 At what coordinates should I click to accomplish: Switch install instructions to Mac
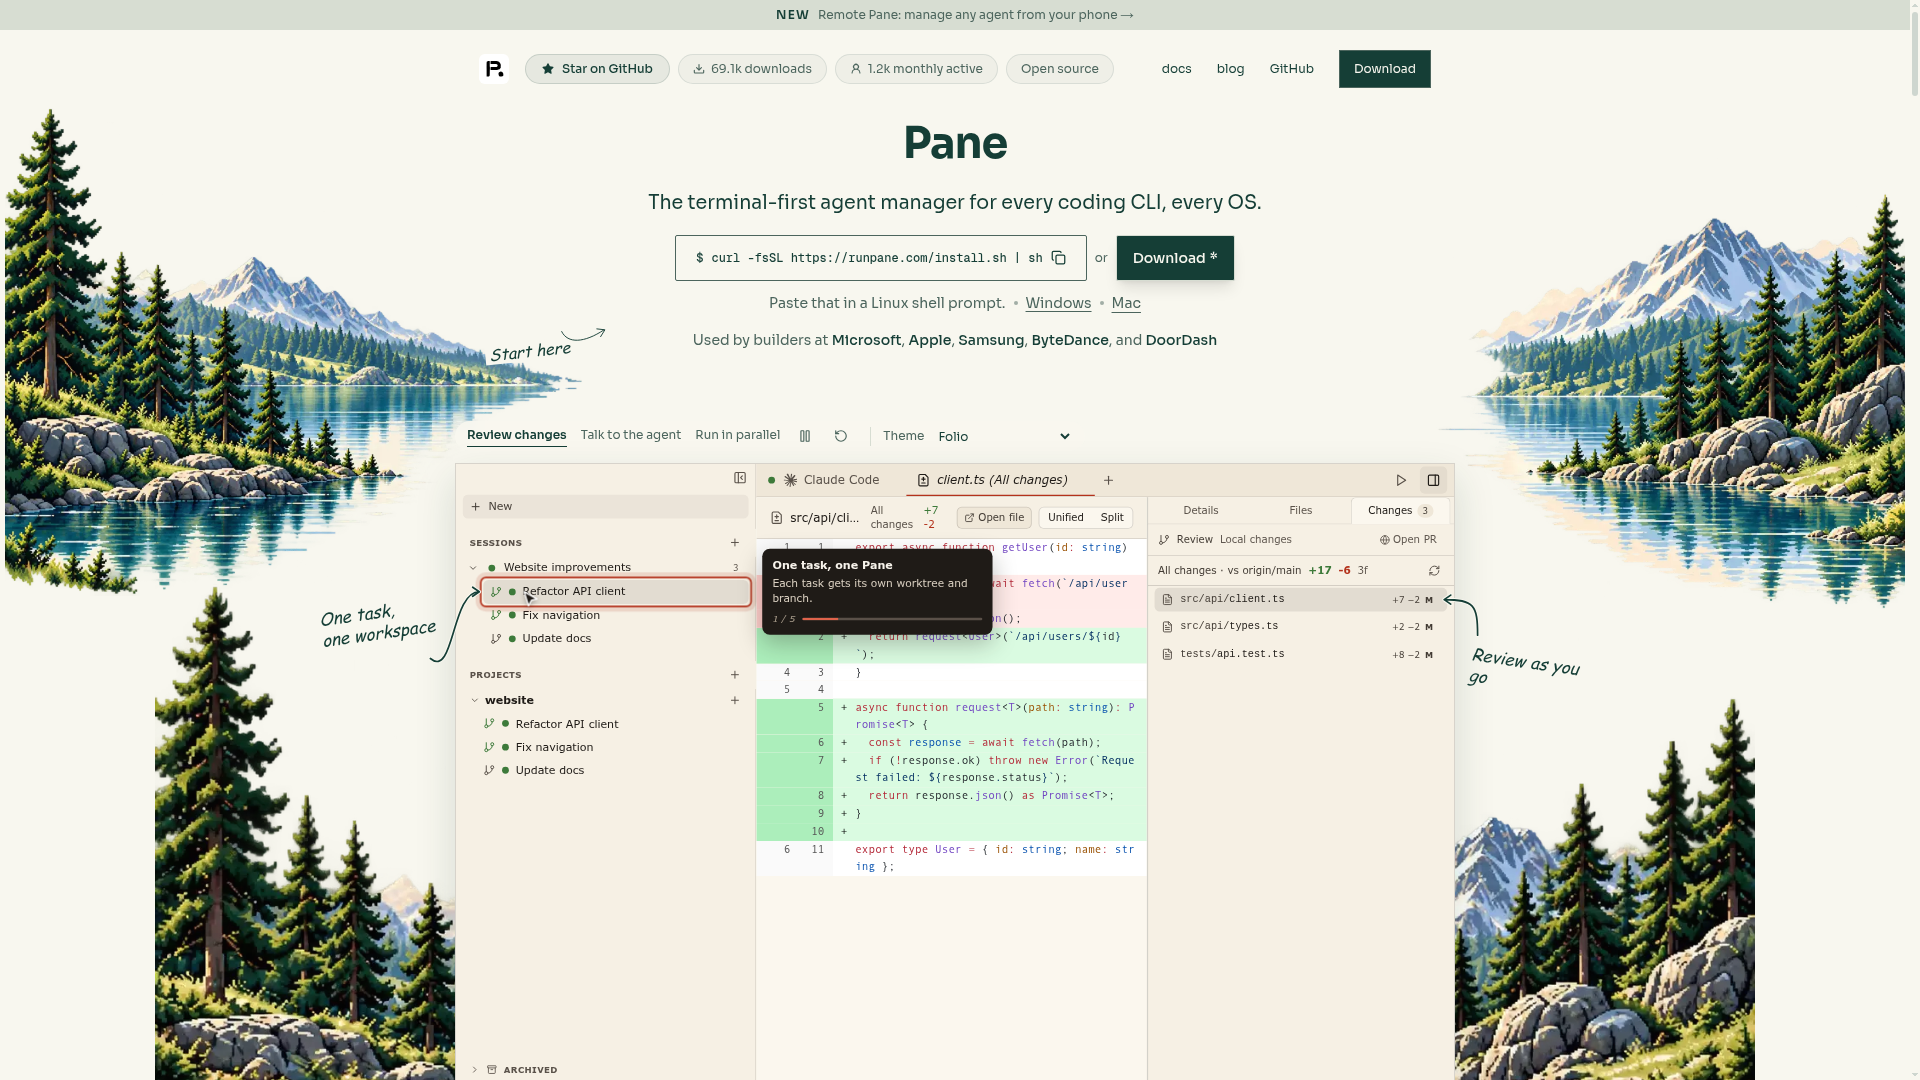[1126, 303]
